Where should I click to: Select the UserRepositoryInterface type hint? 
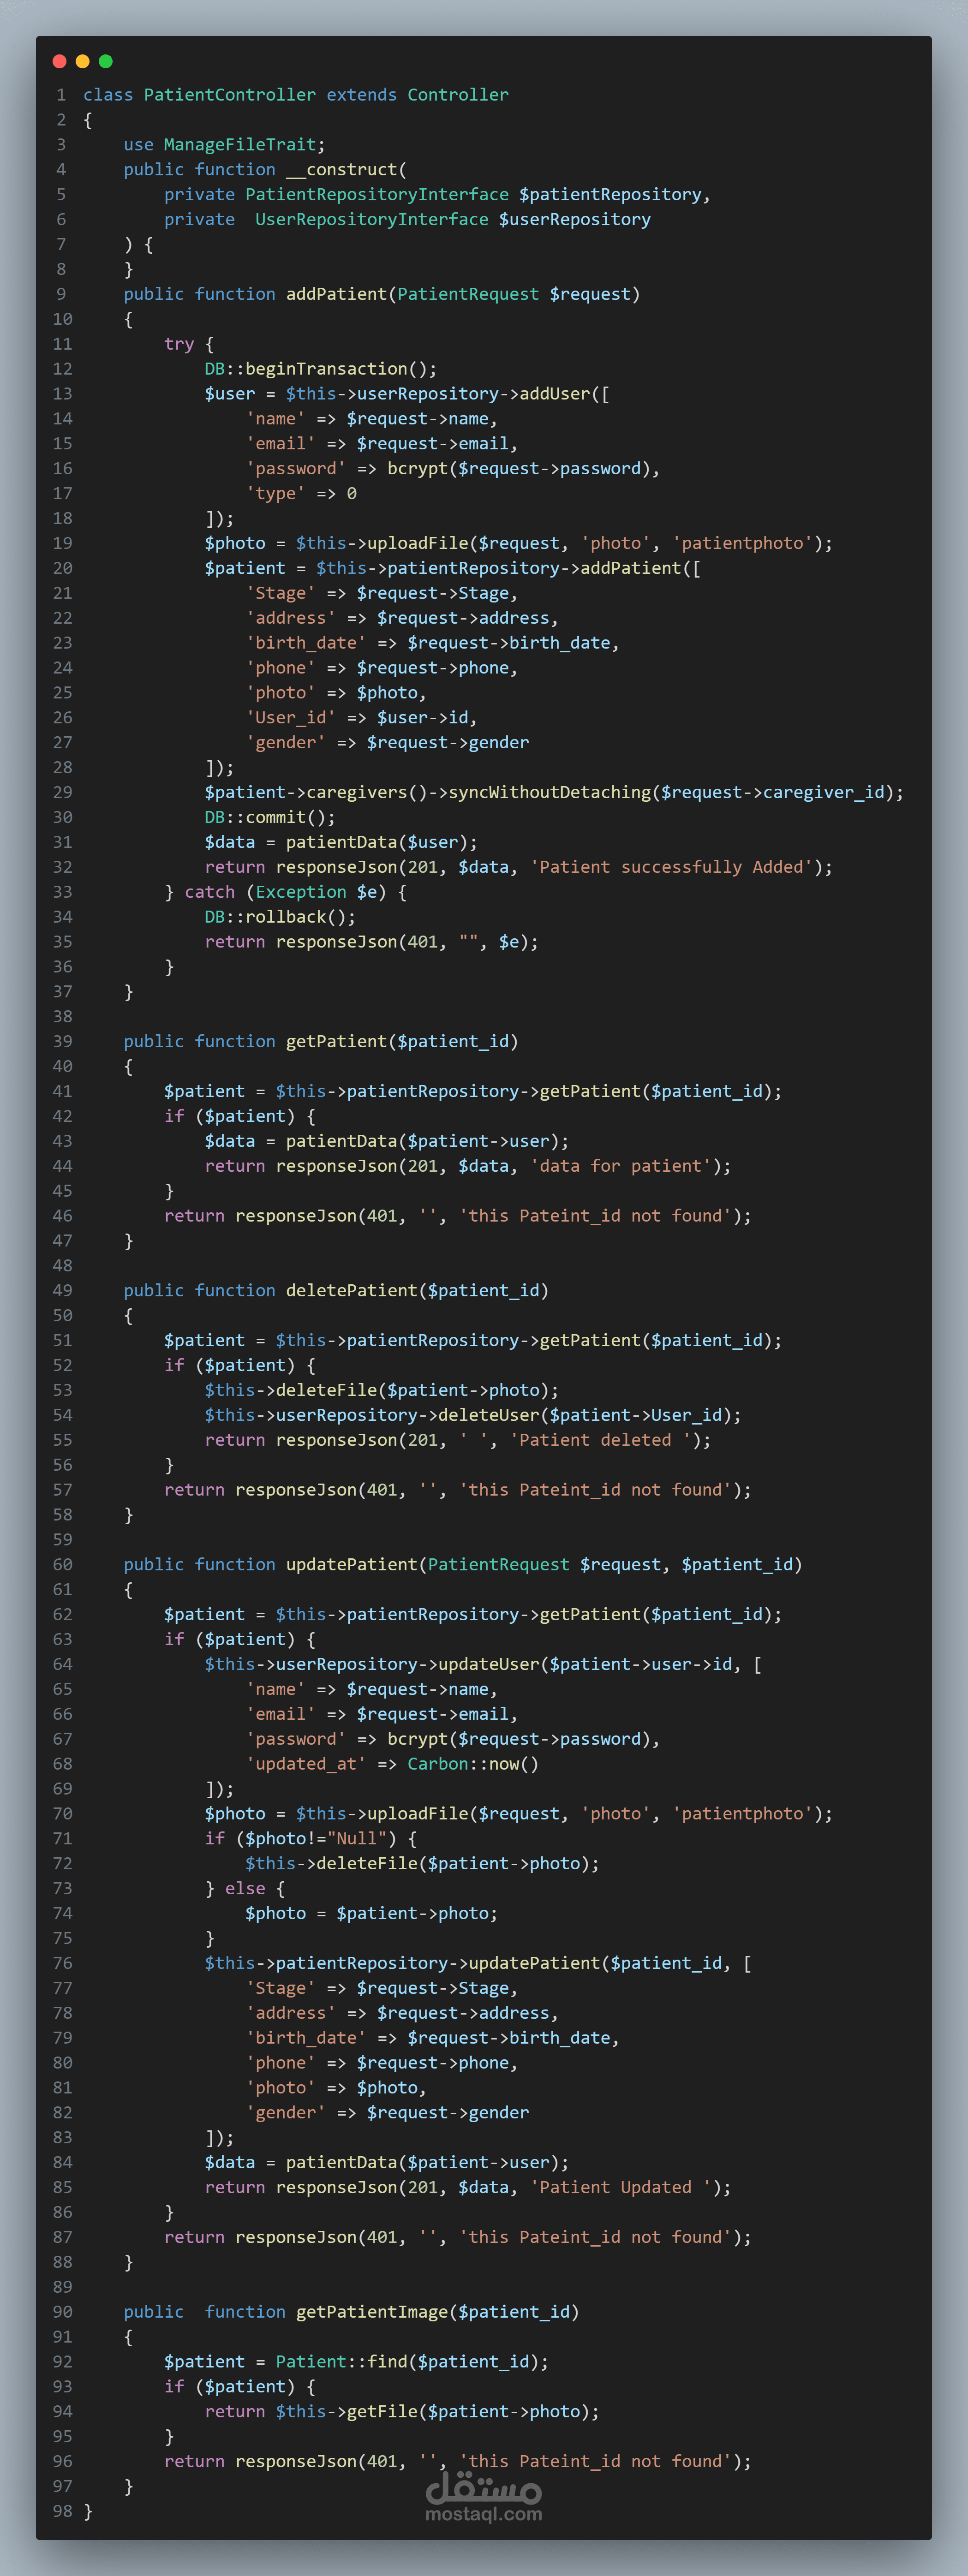coord(372,220)
